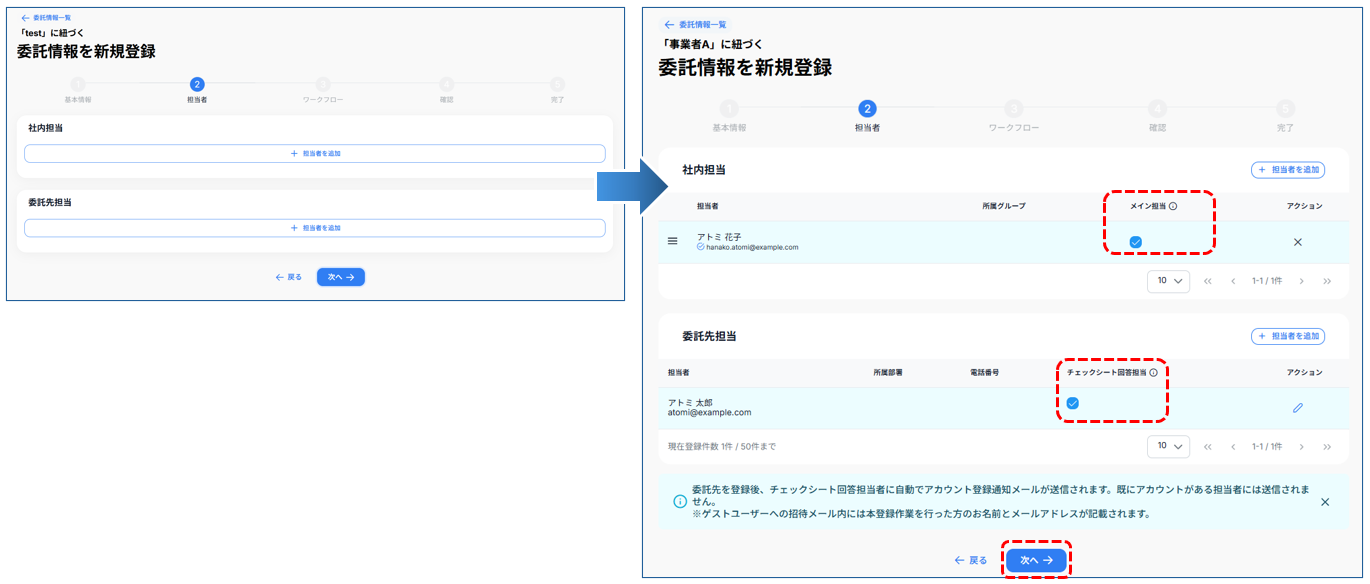
Task: Go to last page in 社内担当 table pagination
Action: (x=1327, y=282)
